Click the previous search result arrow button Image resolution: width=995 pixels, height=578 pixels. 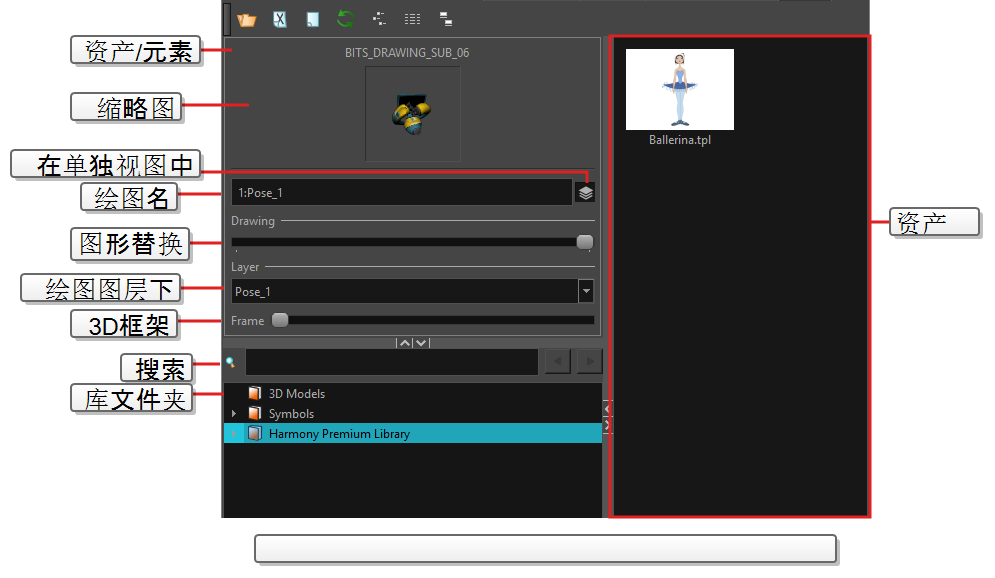point(557,361)
